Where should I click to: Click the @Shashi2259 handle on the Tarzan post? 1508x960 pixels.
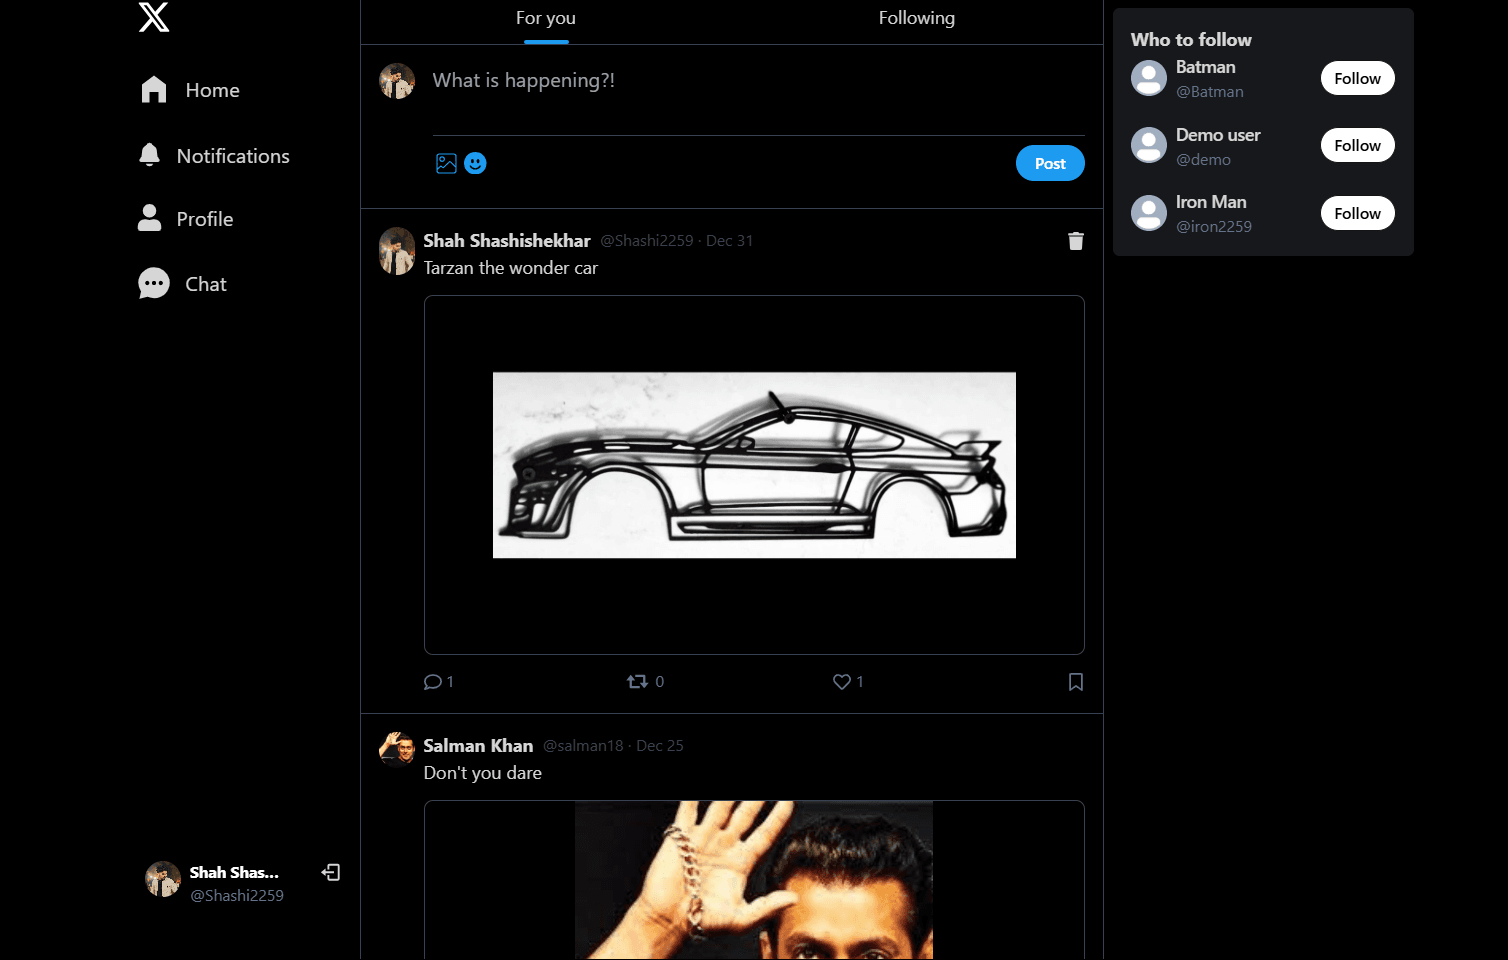(647, 241)
